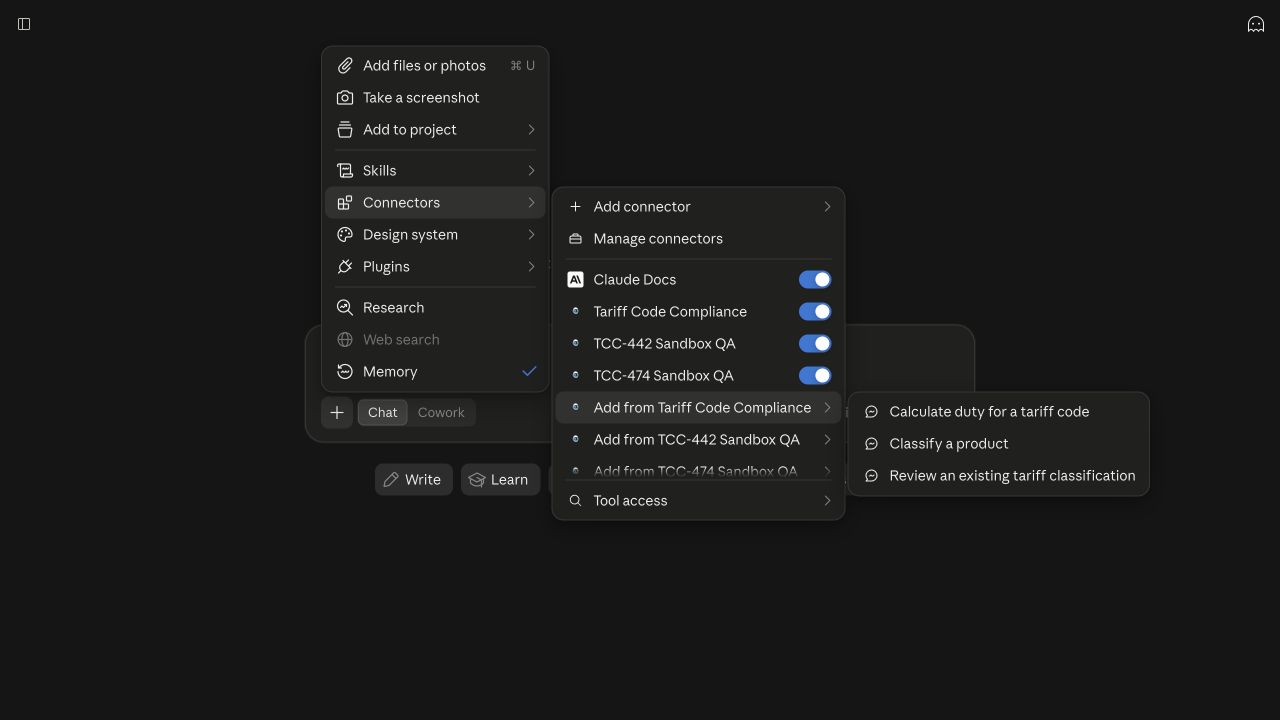
Task: Click the Tool access search icon
Action: (x=575, y=501)
